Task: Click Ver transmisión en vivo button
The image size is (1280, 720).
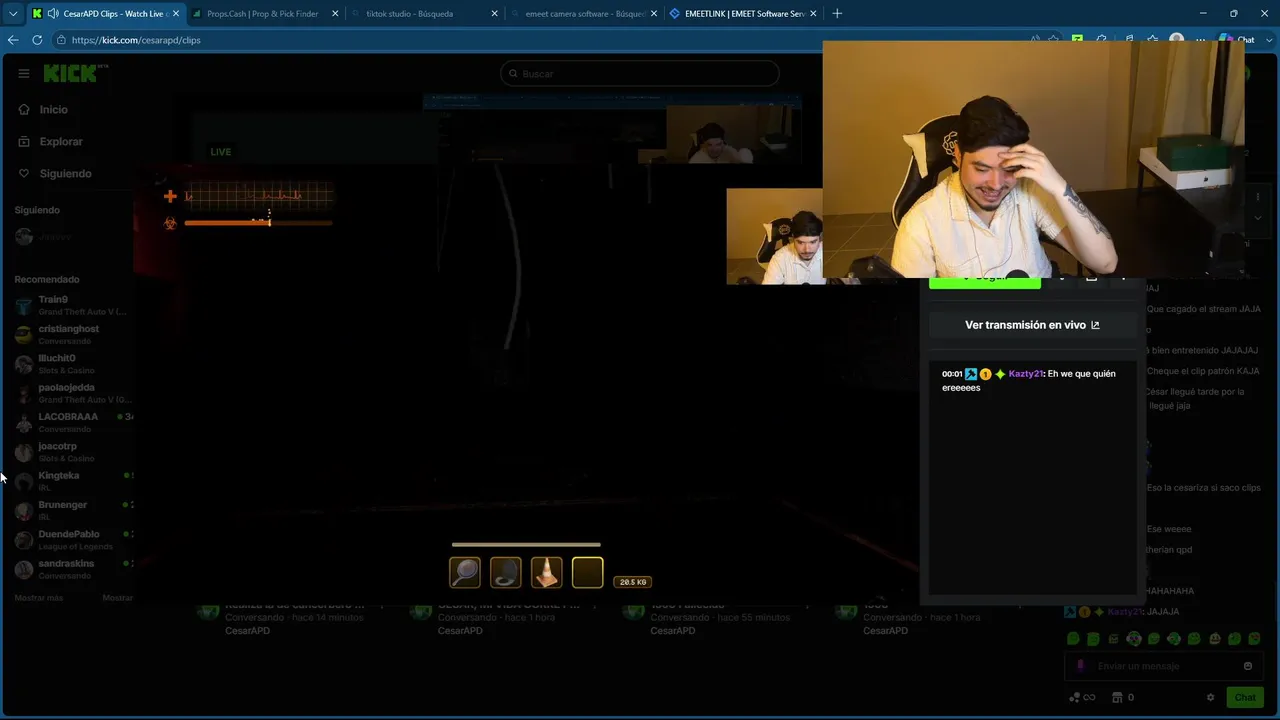Action: (x=1032, y=325)
